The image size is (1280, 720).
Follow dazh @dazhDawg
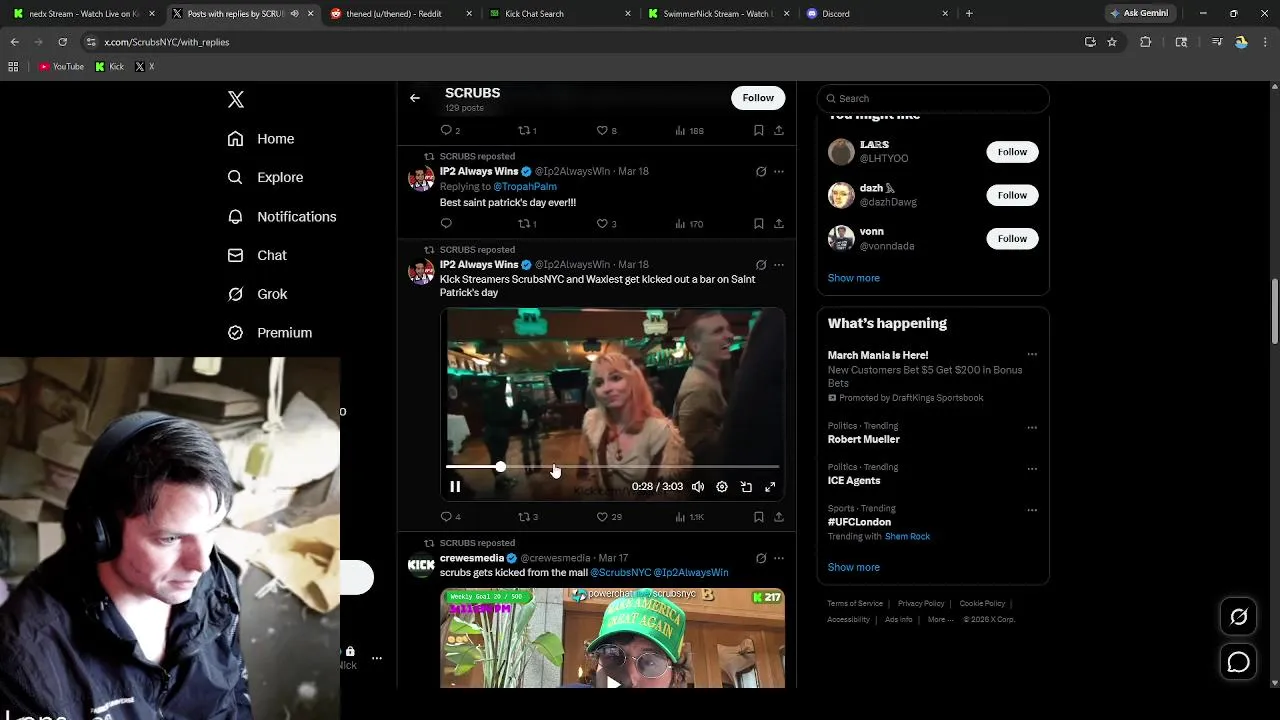(1012, 195)
